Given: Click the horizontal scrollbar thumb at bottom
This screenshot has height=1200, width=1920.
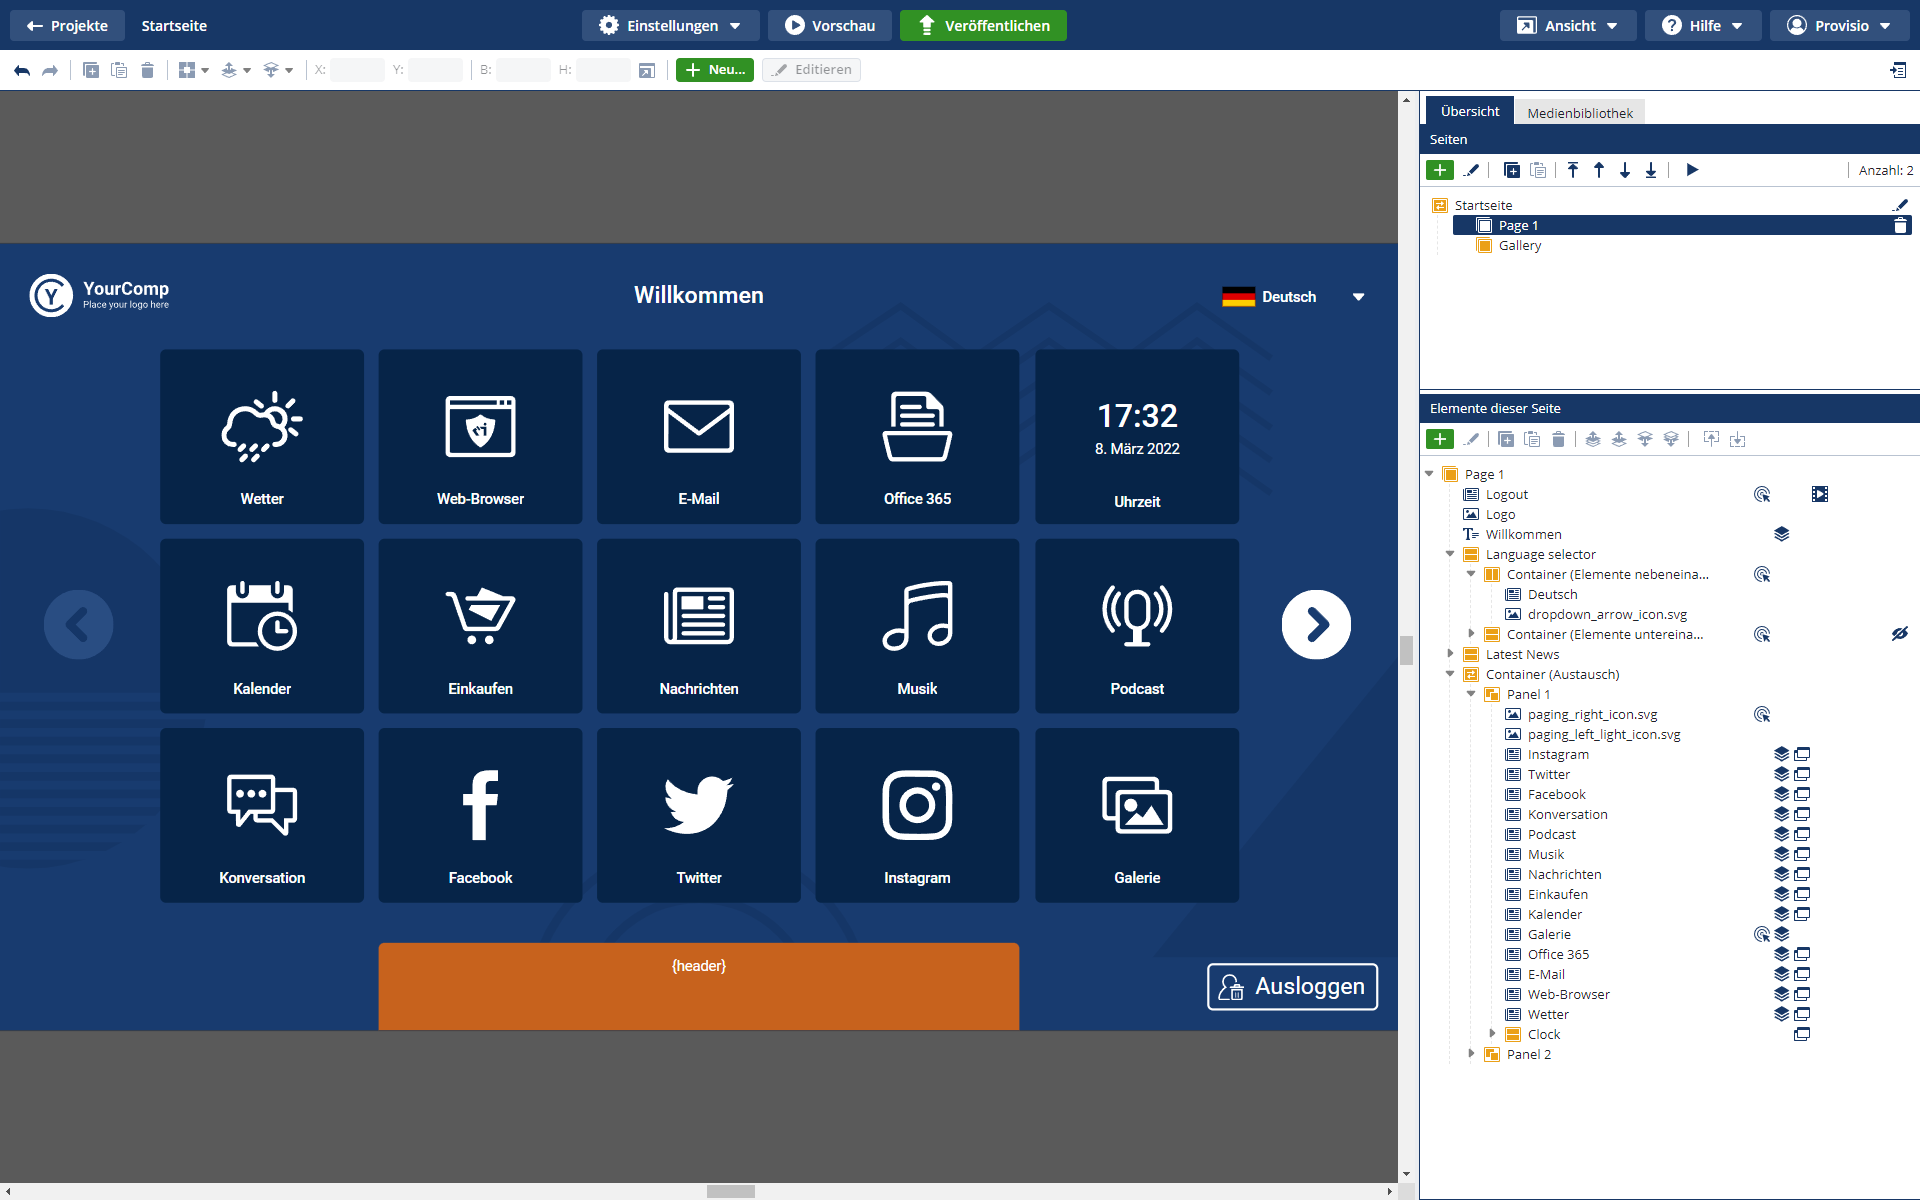Looking at the screenshot, I should coord(730,1191).
